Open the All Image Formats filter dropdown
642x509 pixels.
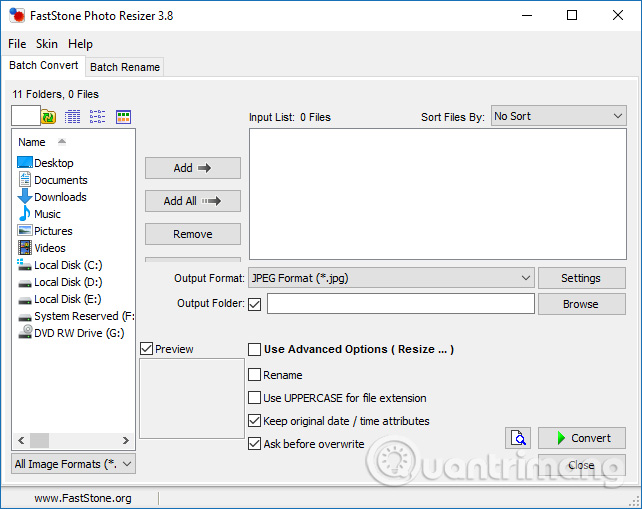(x=73, y=464)
